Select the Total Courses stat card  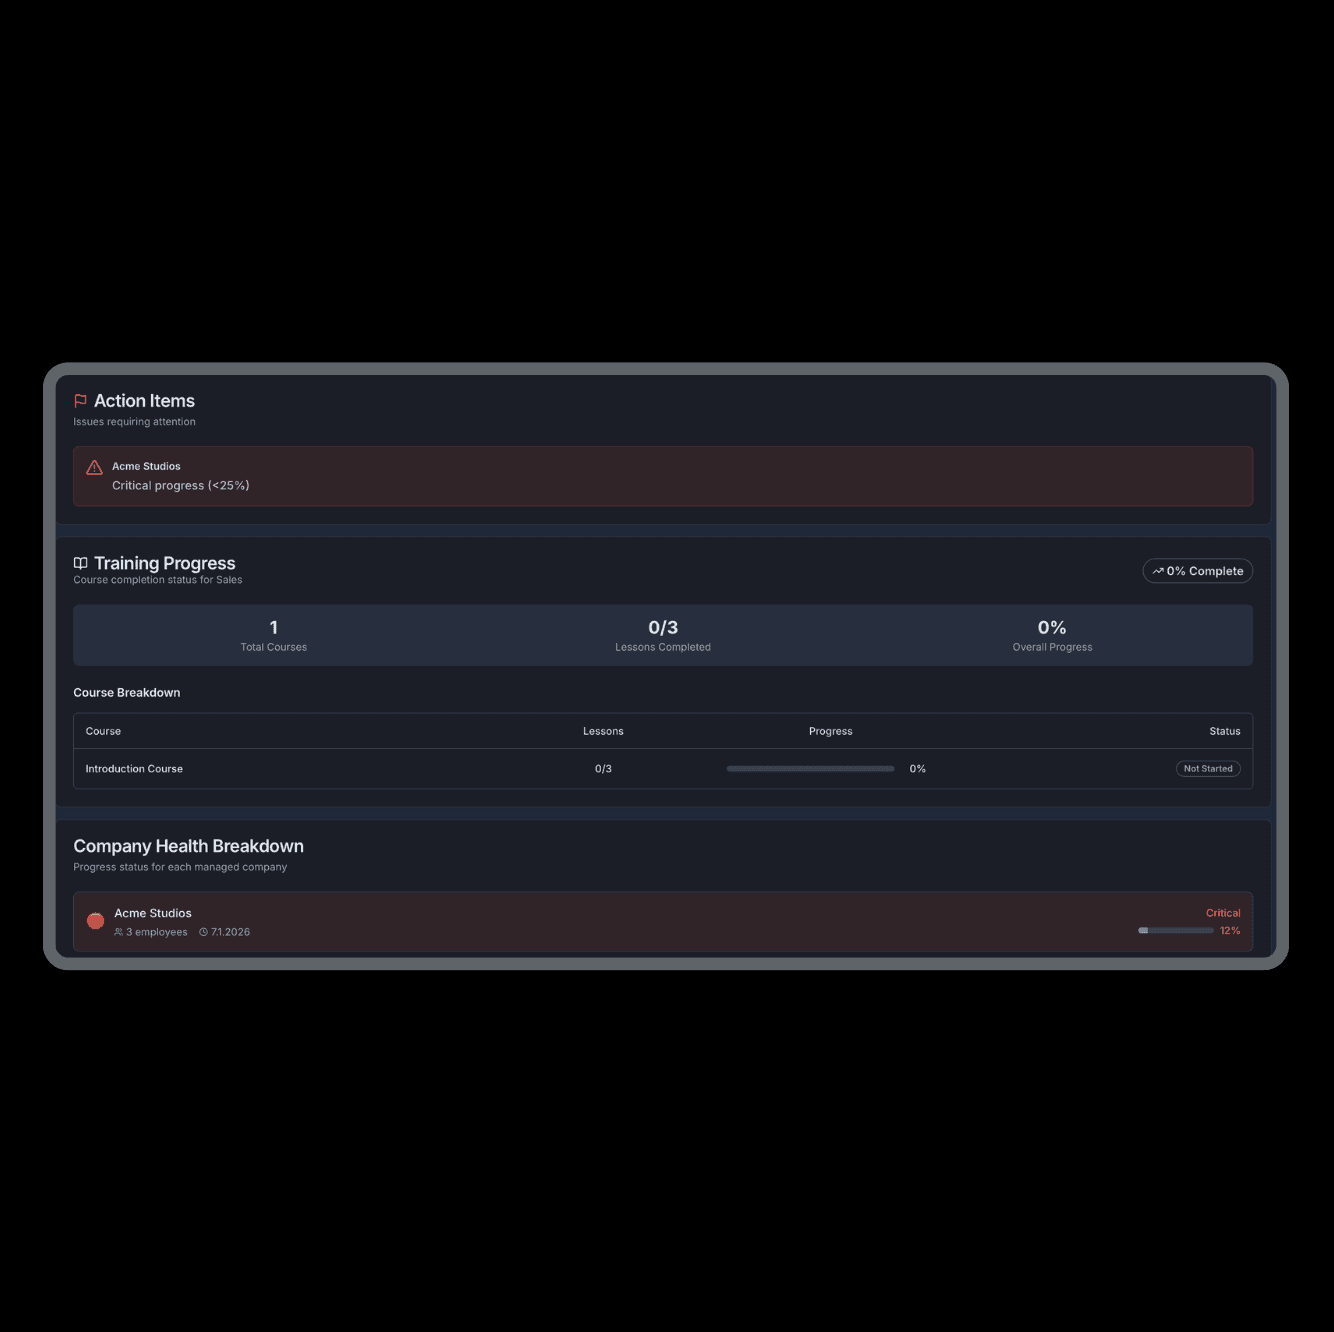tap(273, 635)
